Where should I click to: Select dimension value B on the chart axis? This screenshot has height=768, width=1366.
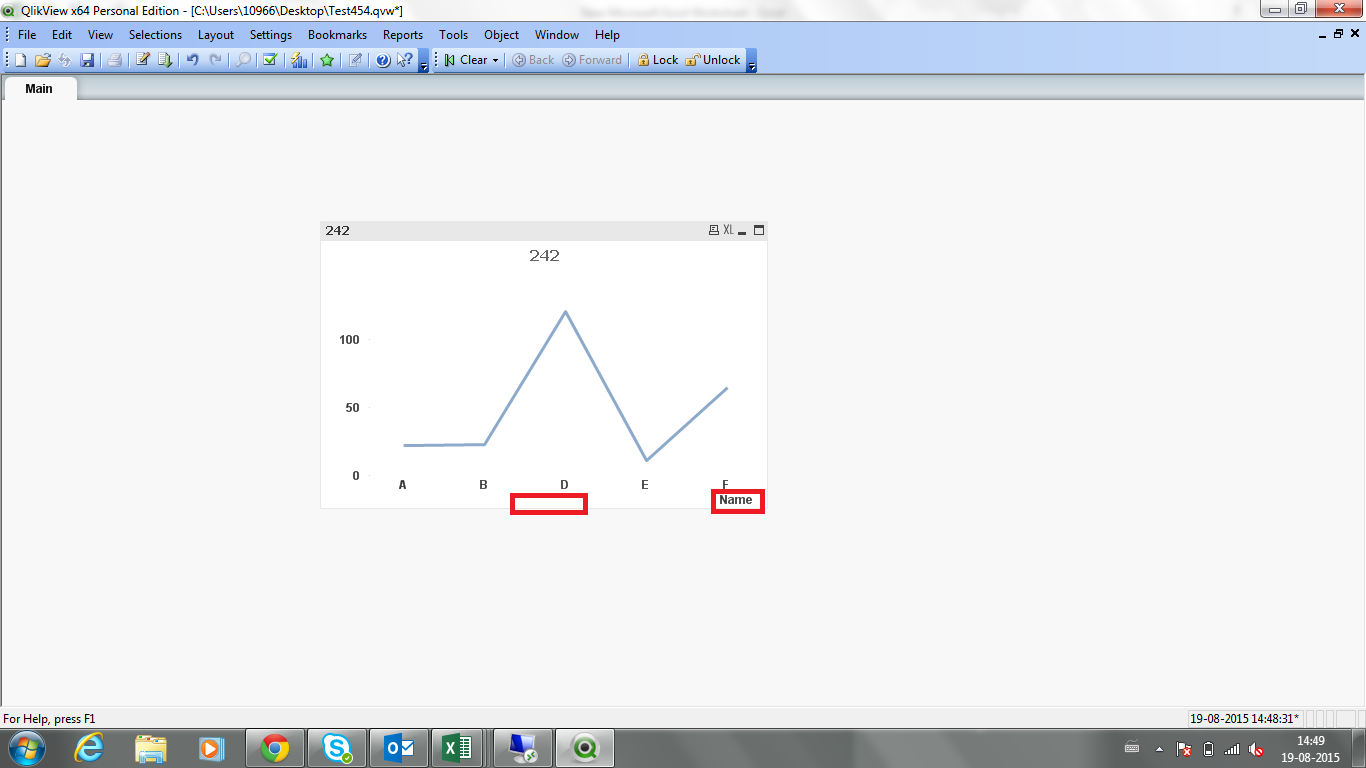[x=483, y=485]
